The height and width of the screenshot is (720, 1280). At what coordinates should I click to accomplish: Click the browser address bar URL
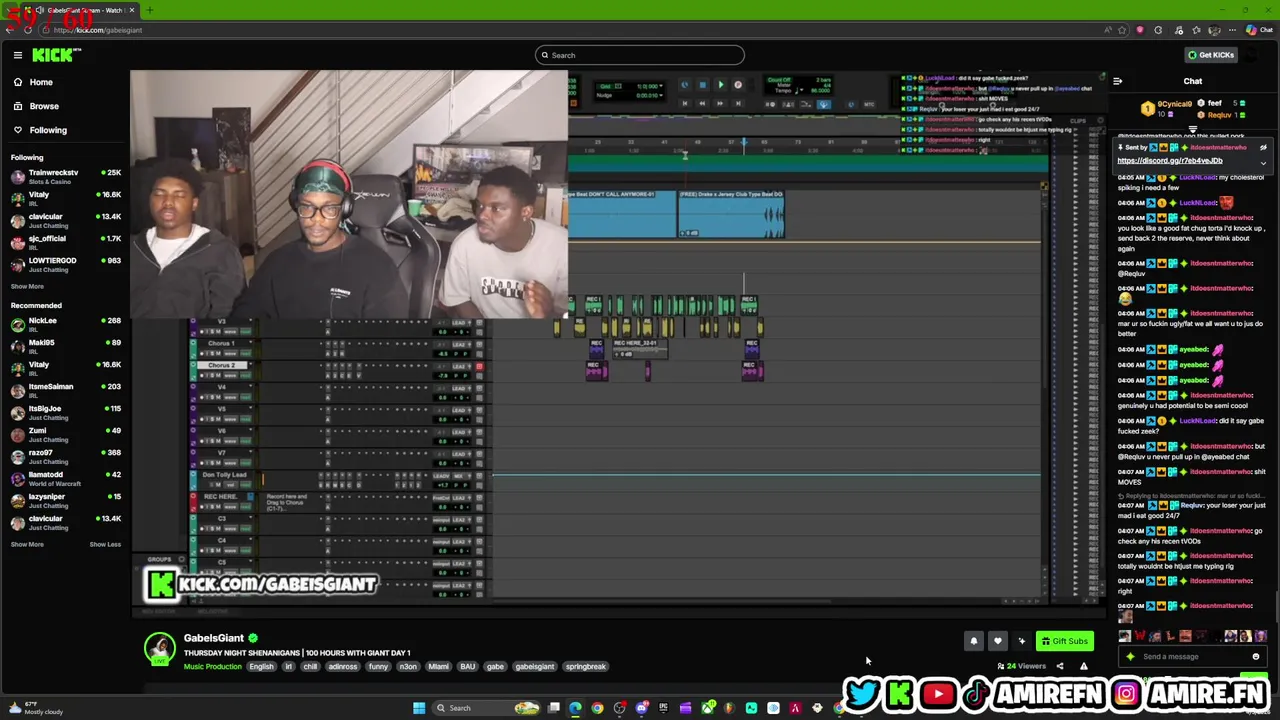(98, 30)
